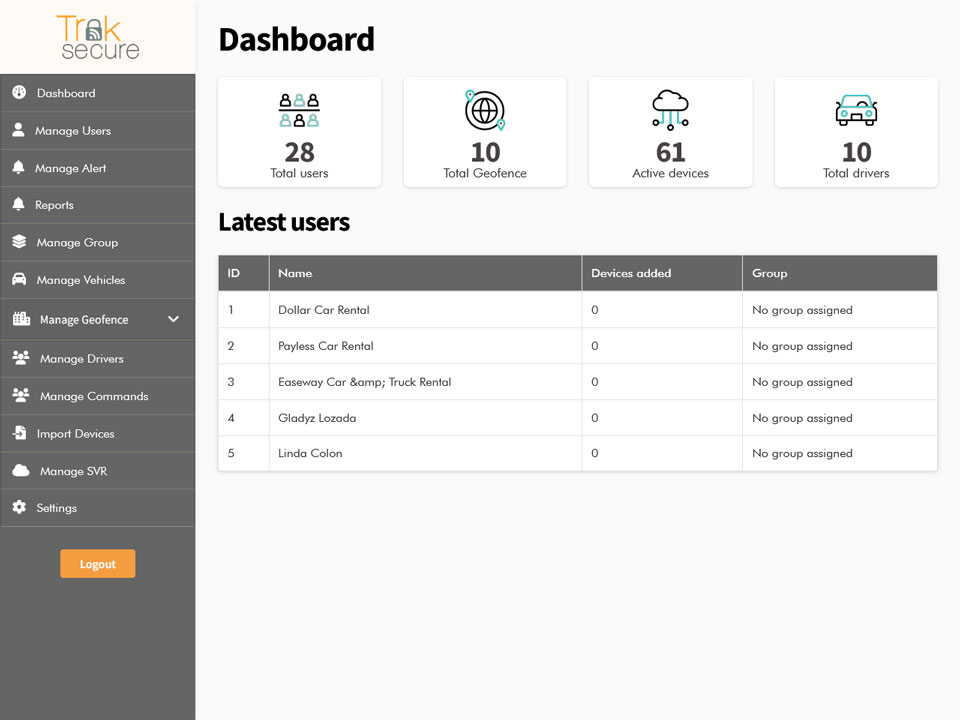Screen dimensions: 960x720
Task: Click the Name column header
Action: [x=295, y=273]
